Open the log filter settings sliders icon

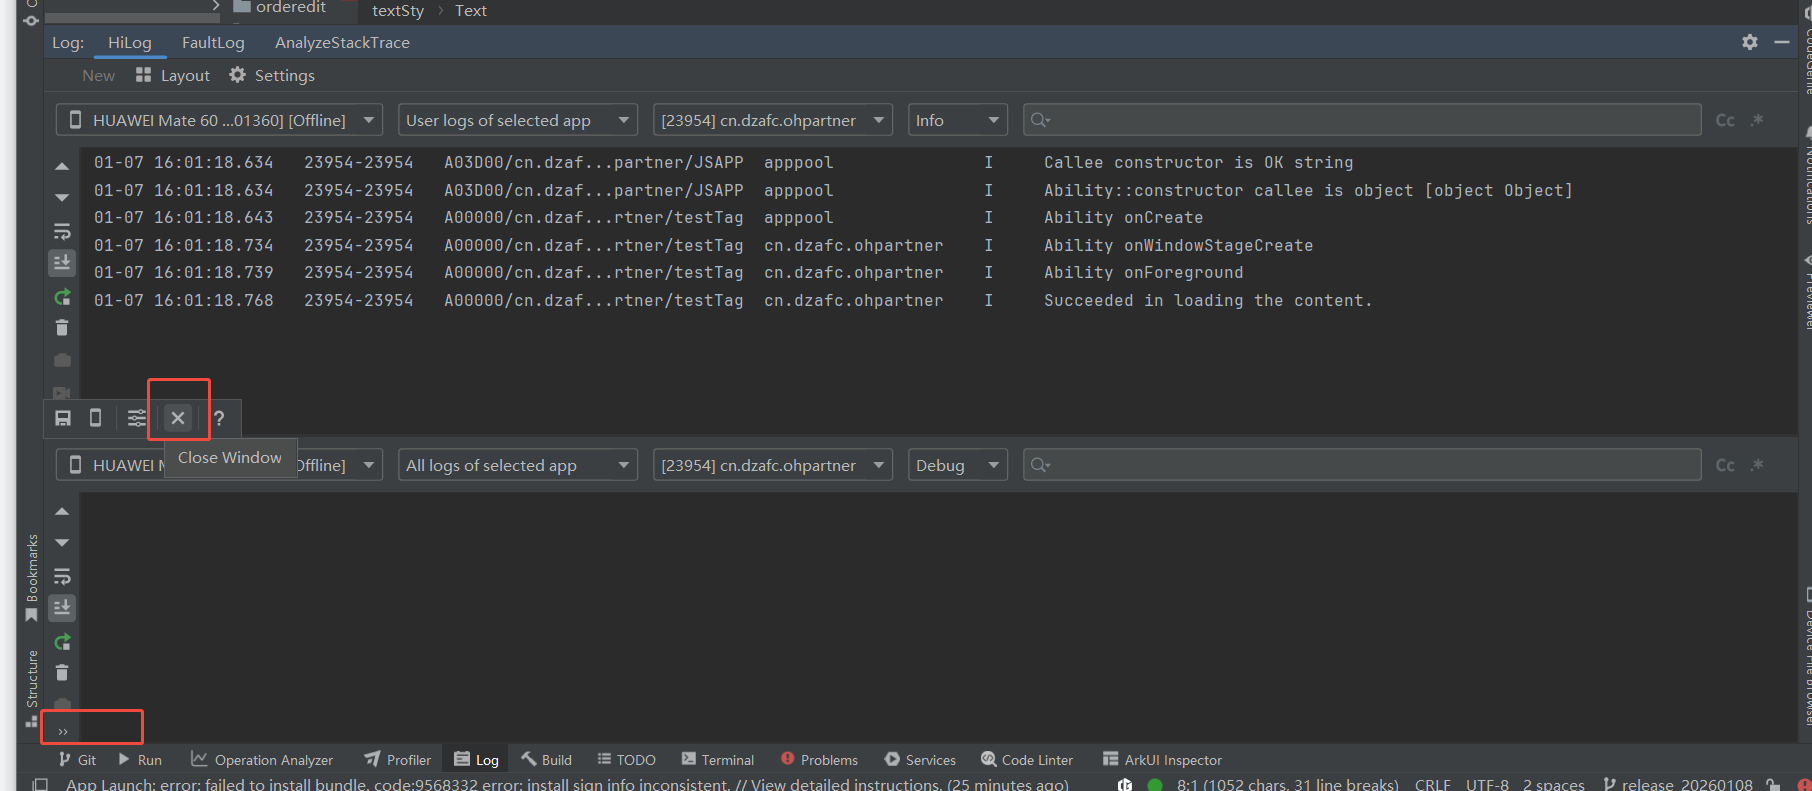(x=137, y=418)
